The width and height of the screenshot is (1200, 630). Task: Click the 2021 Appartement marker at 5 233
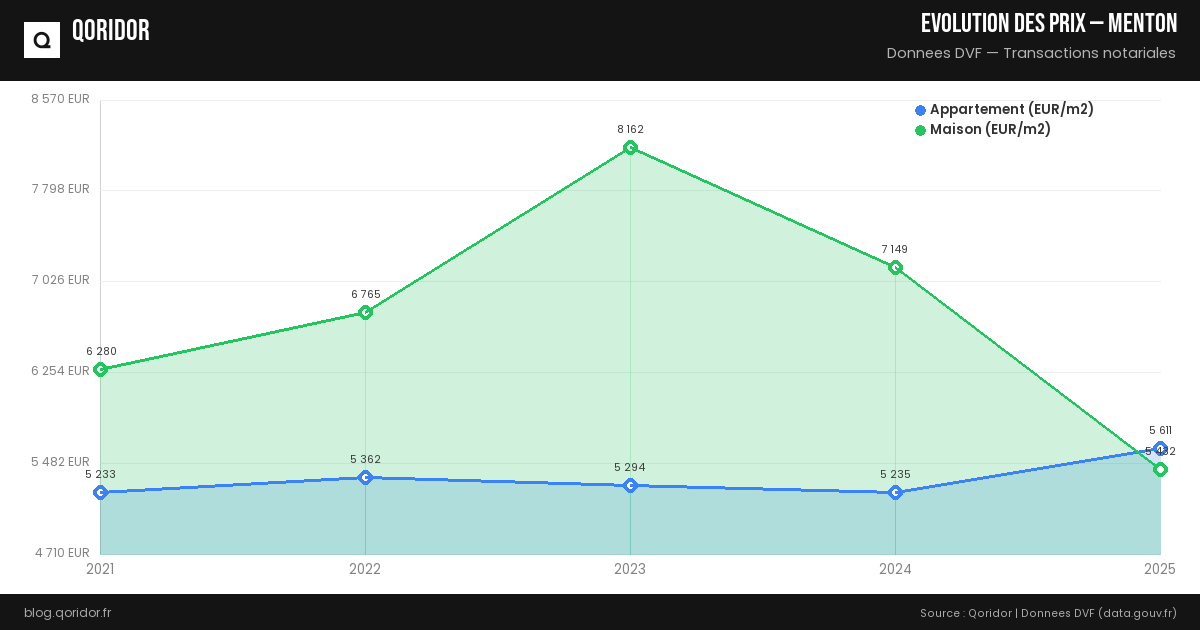[100, 493]
